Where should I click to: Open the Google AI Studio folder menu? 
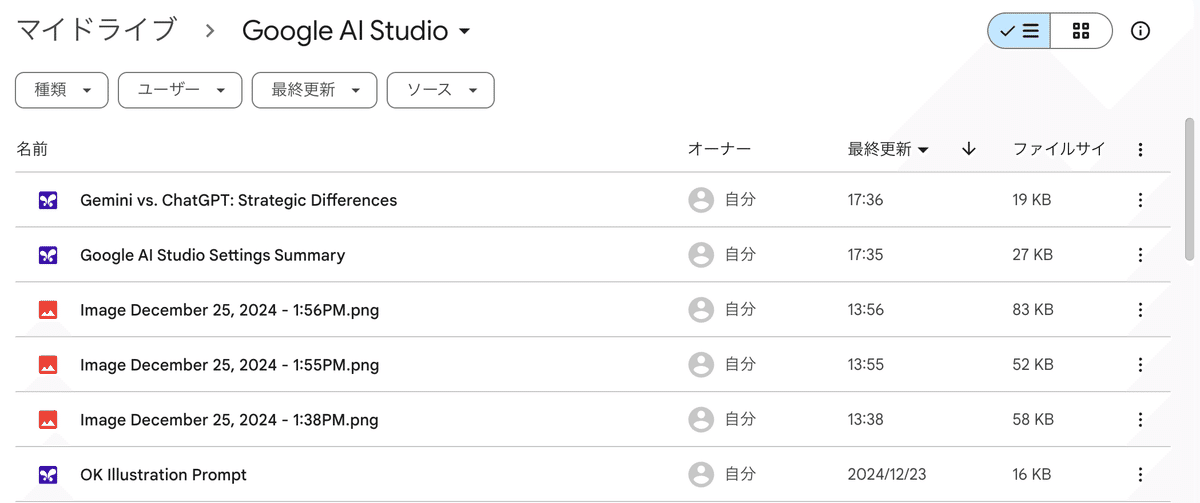[356, 31]
